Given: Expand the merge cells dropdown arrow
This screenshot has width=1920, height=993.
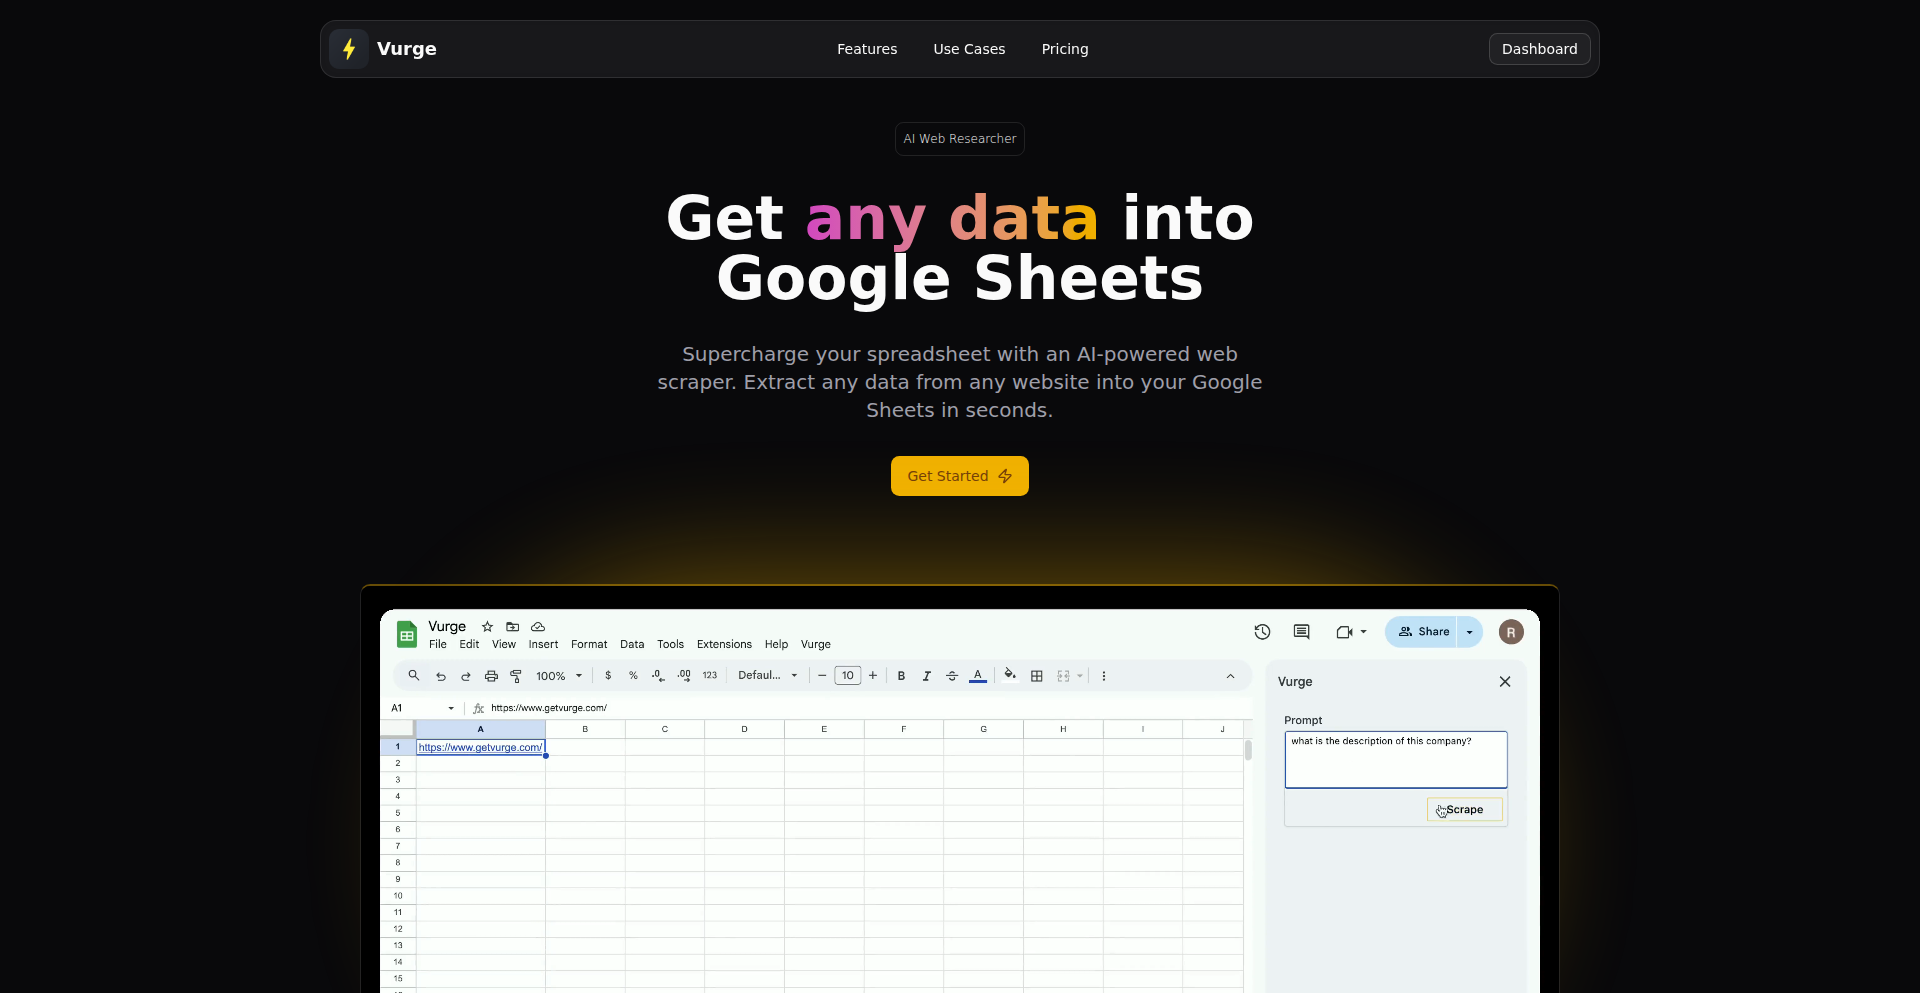Looking at the screenshot, I should 1080,676.
